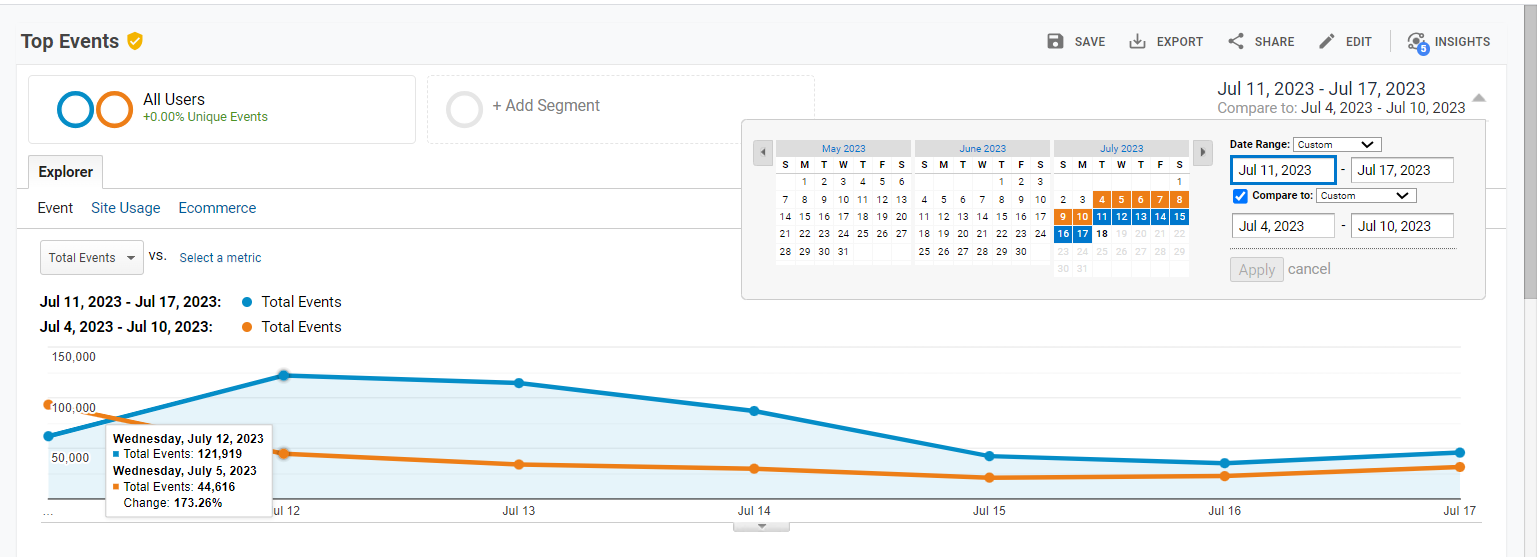Open the Compare to Custom dropdown
The width and height of the screenshot is (1537, 557).
pos(1366,196)
